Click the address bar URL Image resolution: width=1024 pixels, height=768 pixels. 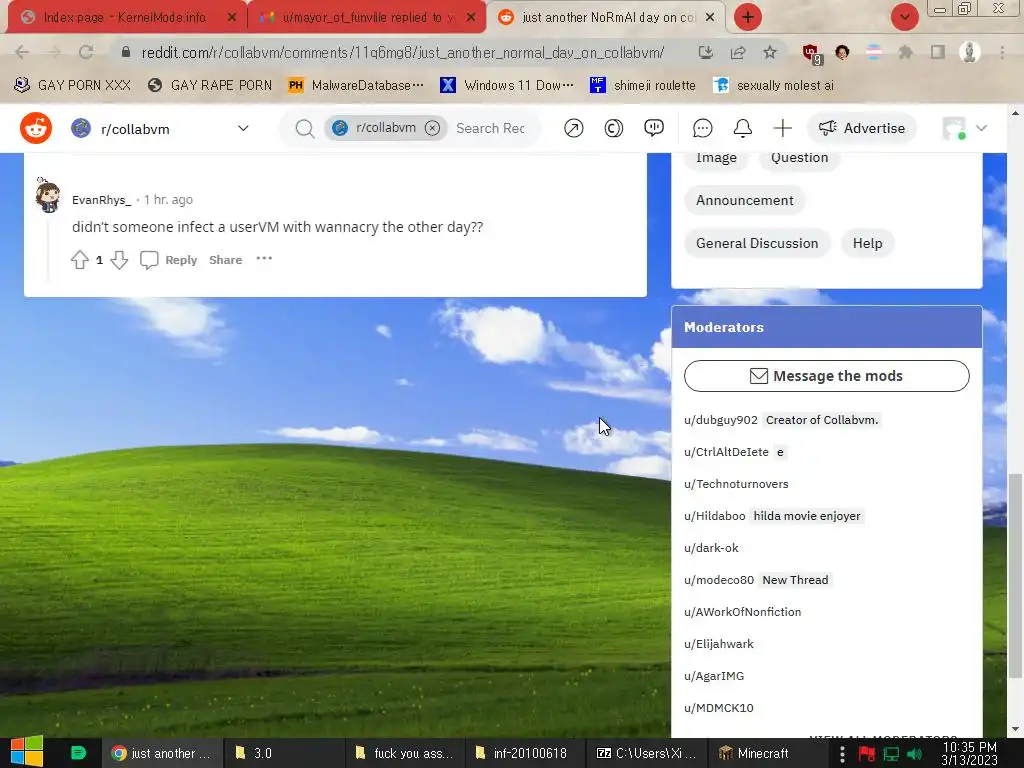pyautogui.click(x=403, y=52)
